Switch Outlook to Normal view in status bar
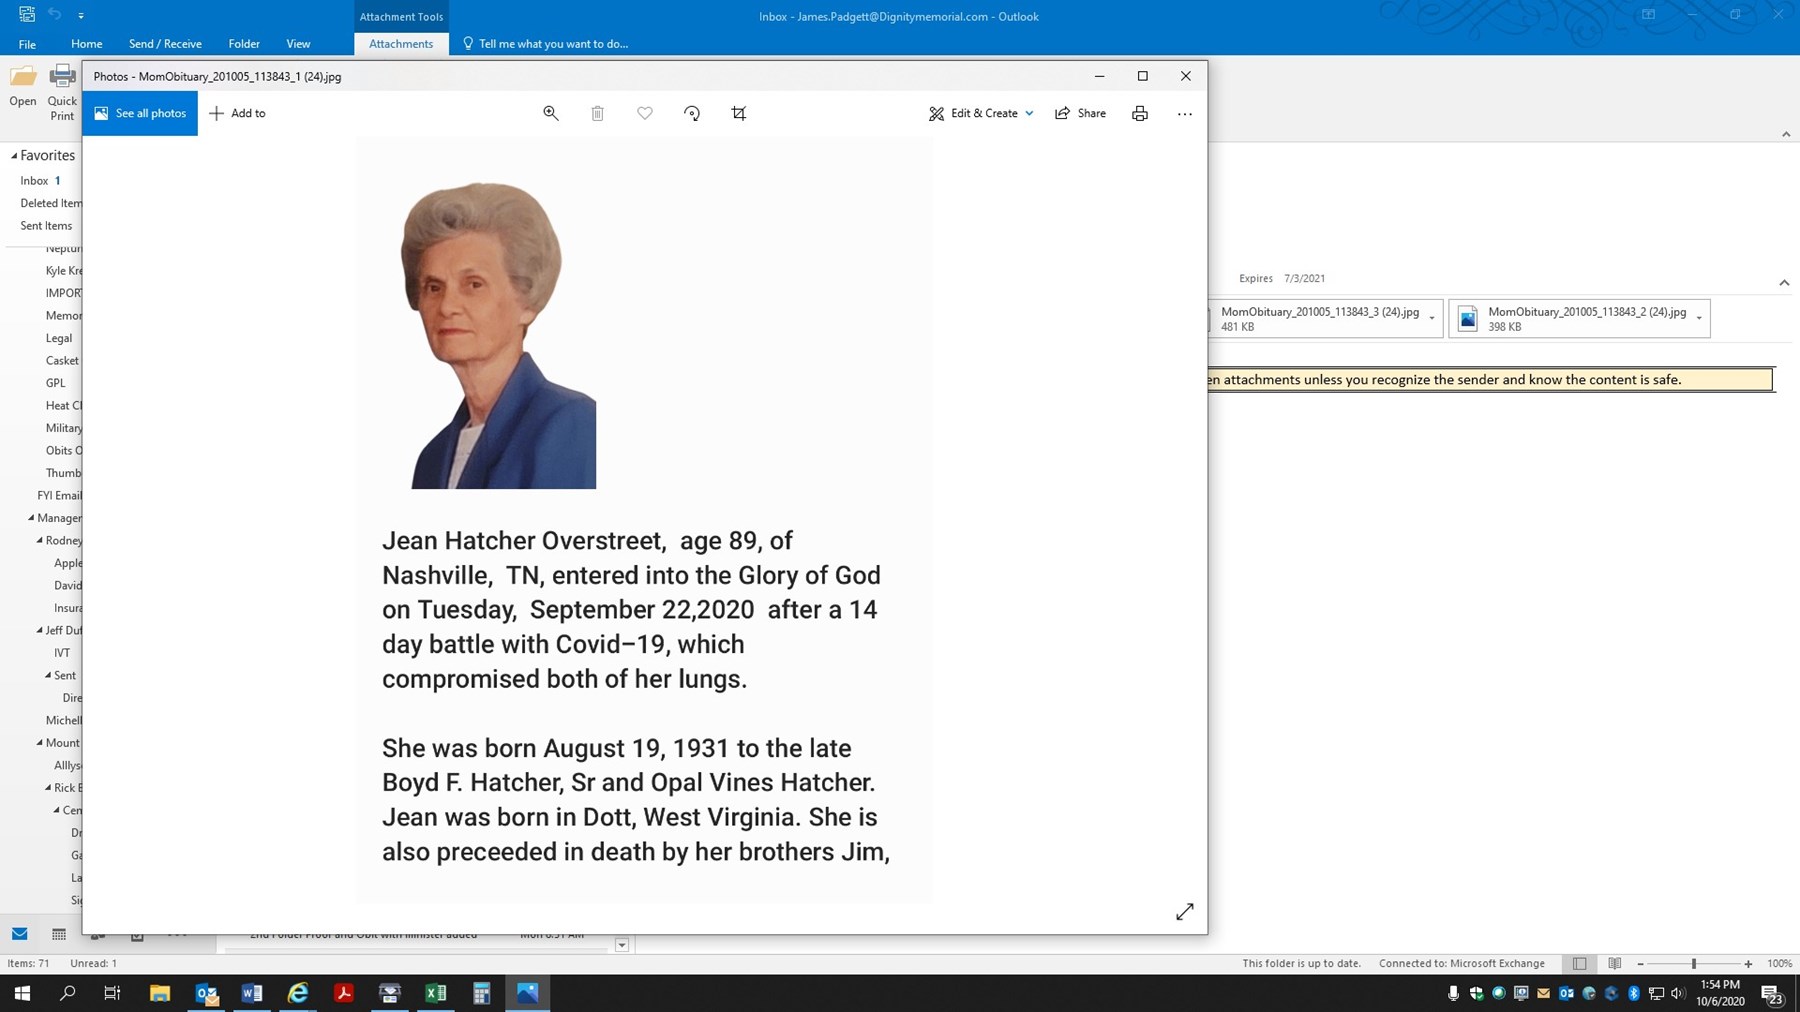The image size is (1800, 1012). [1578, 963]
